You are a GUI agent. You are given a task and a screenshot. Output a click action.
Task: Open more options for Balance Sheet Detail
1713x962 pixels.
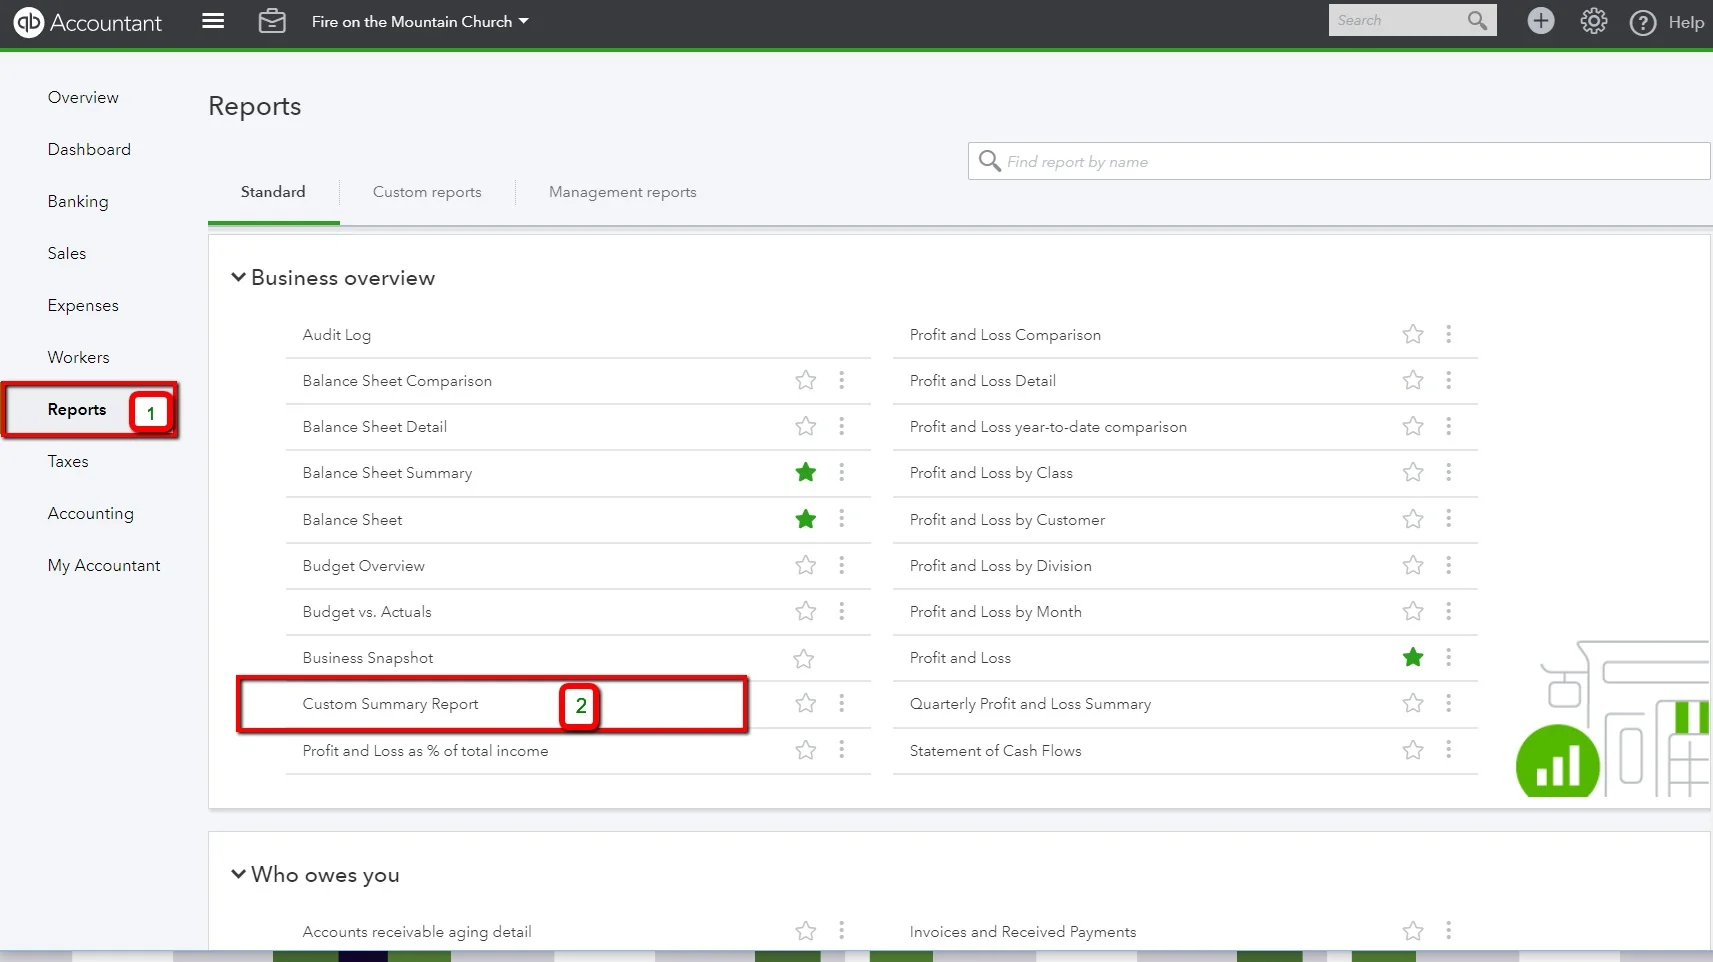point(841,426)
